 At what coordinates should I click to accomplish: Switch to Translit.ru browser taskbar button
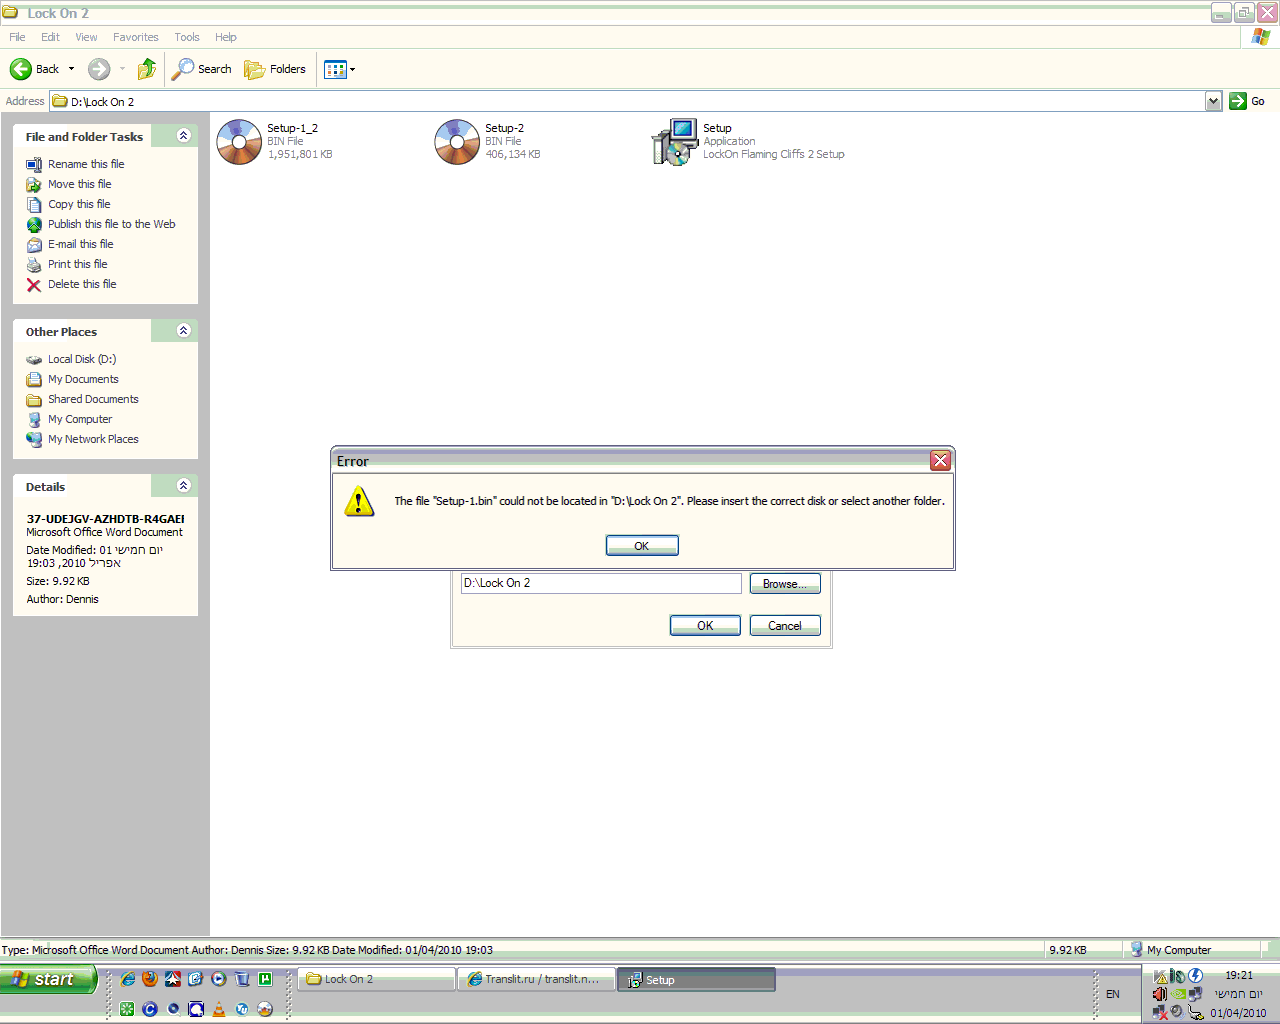536,979
